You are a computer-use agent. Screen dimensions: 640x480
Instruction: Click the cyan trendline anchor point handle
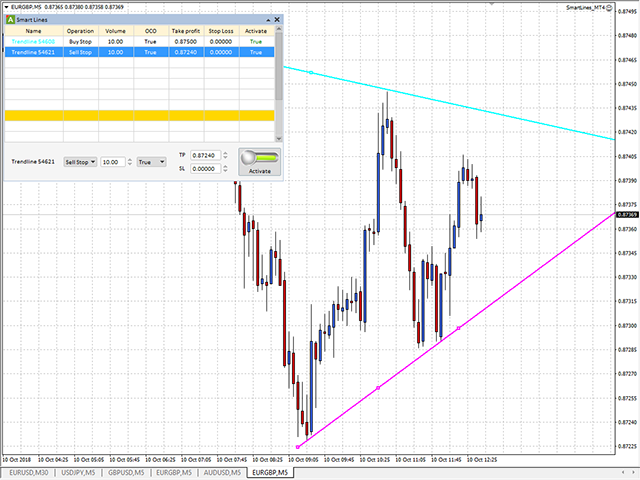coord(311,73)
